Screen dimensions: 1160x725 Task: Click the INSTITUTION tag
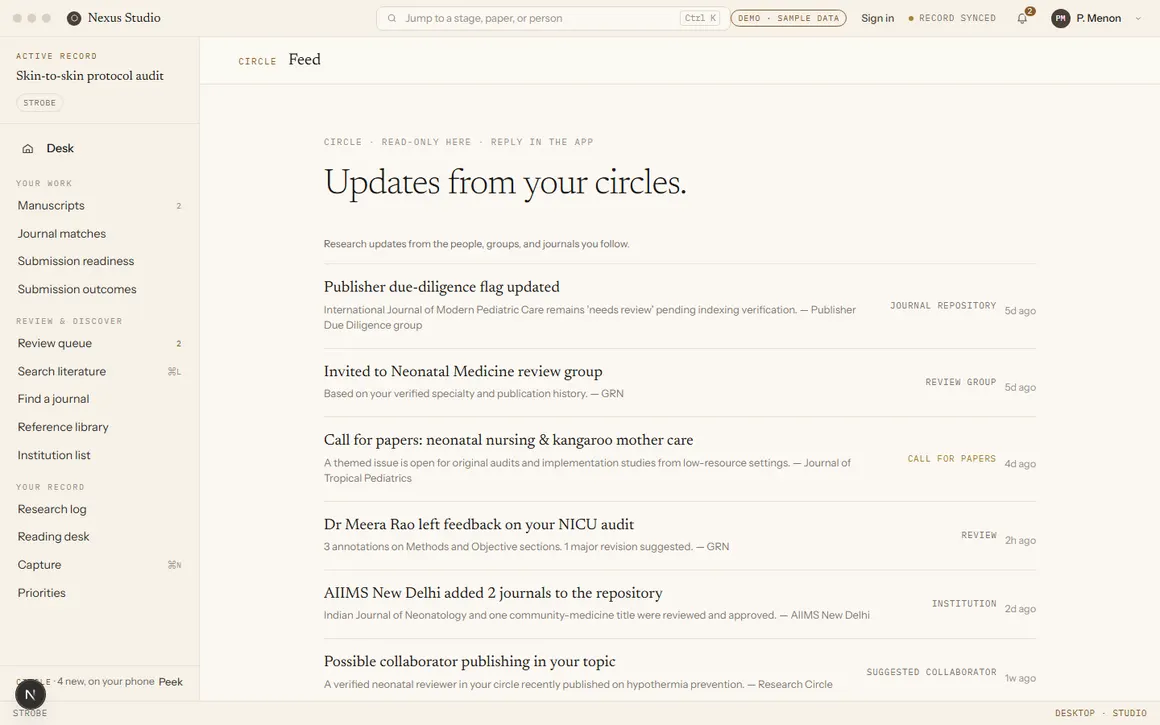(x=964, y=604)
